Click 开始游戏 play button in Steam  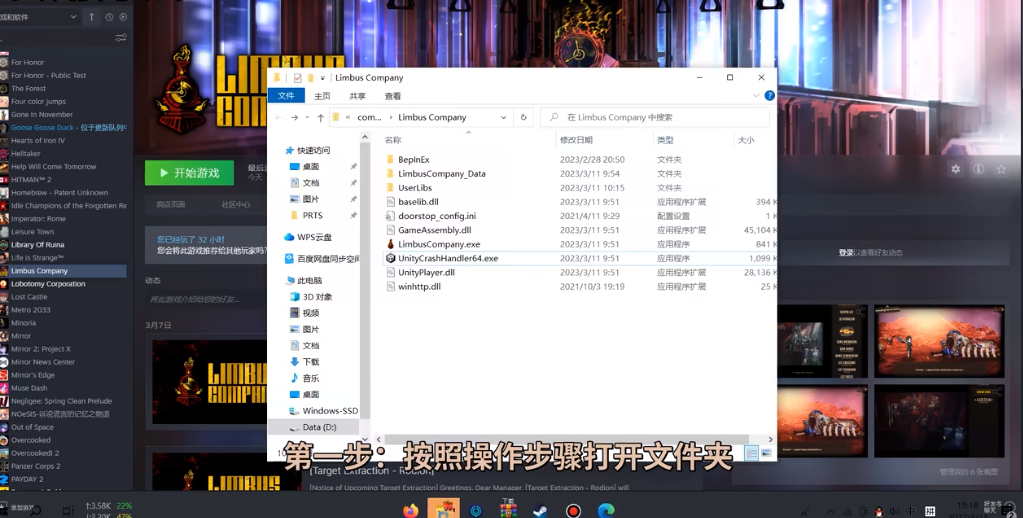(189, 173)
